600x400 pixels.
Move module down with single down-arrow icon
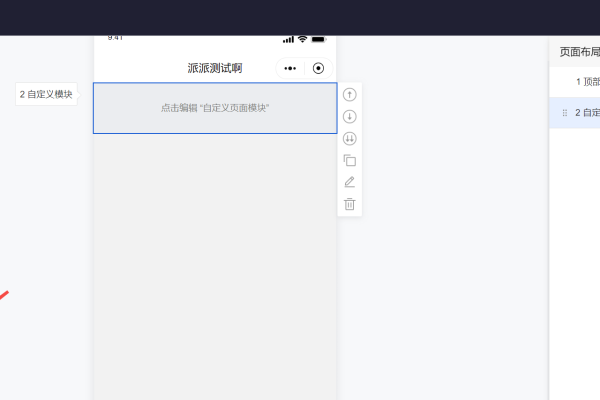pos(349,116)
